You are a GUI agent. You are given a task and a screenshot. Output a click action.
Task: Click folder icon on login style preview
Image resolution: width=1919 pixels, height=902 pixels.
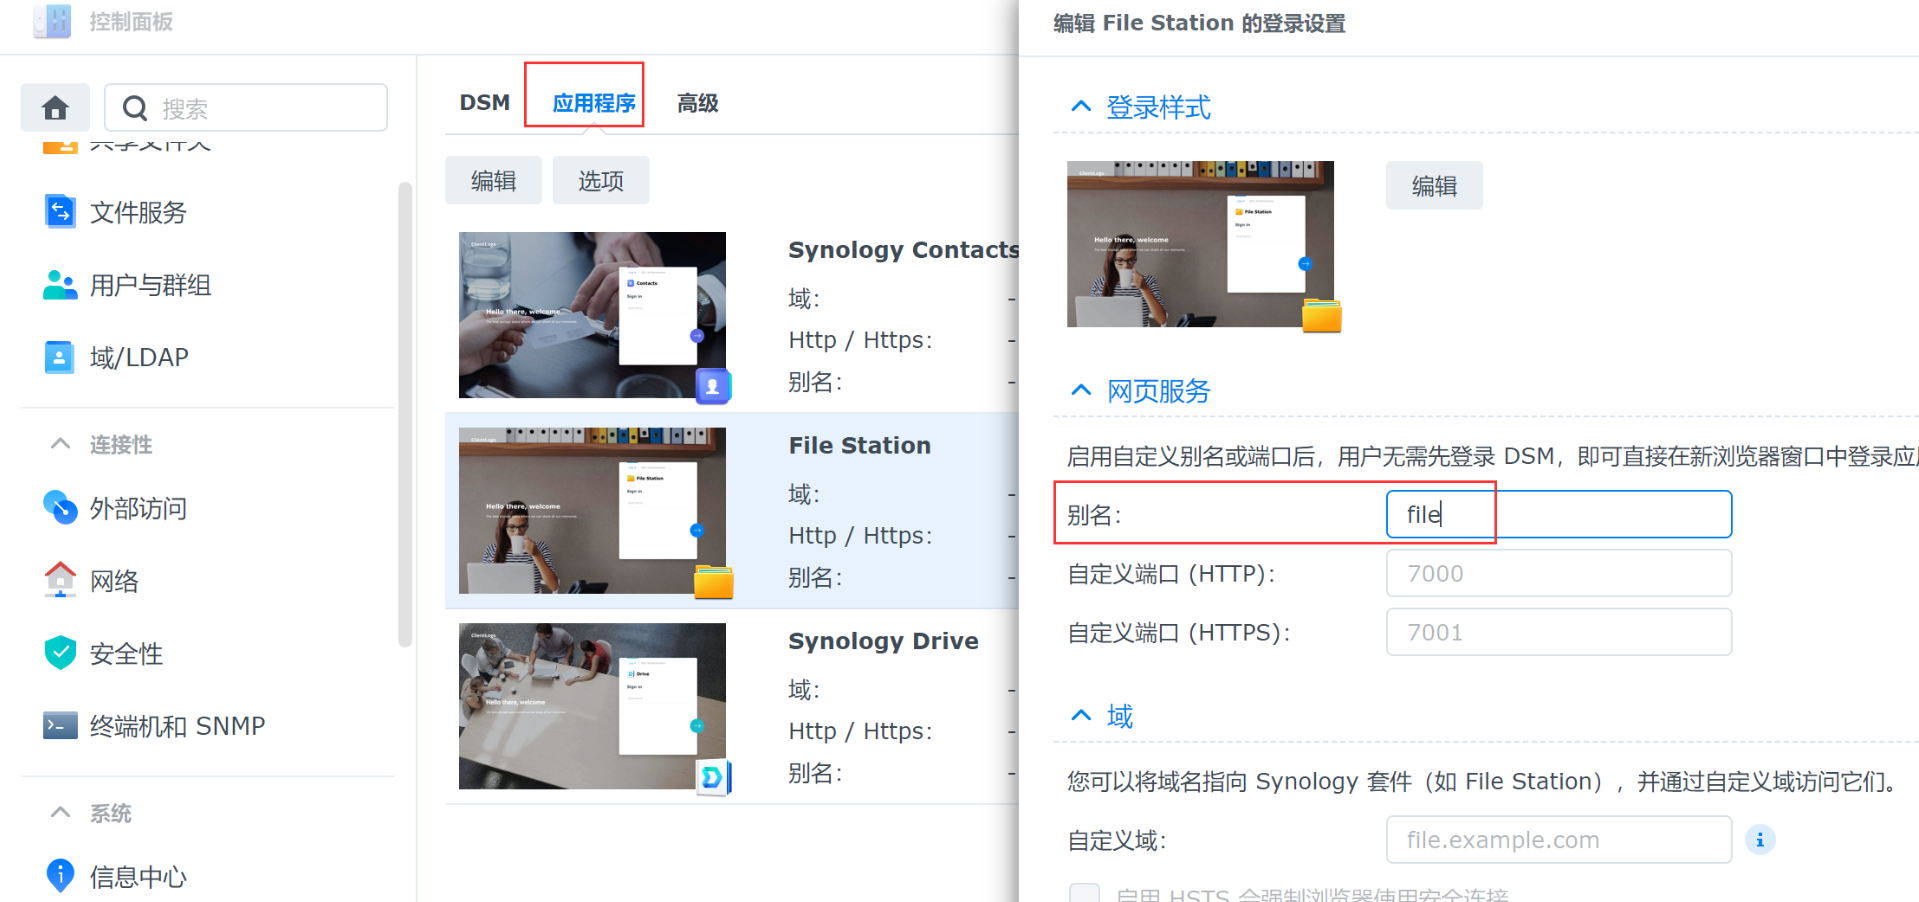pos(1321,315)
